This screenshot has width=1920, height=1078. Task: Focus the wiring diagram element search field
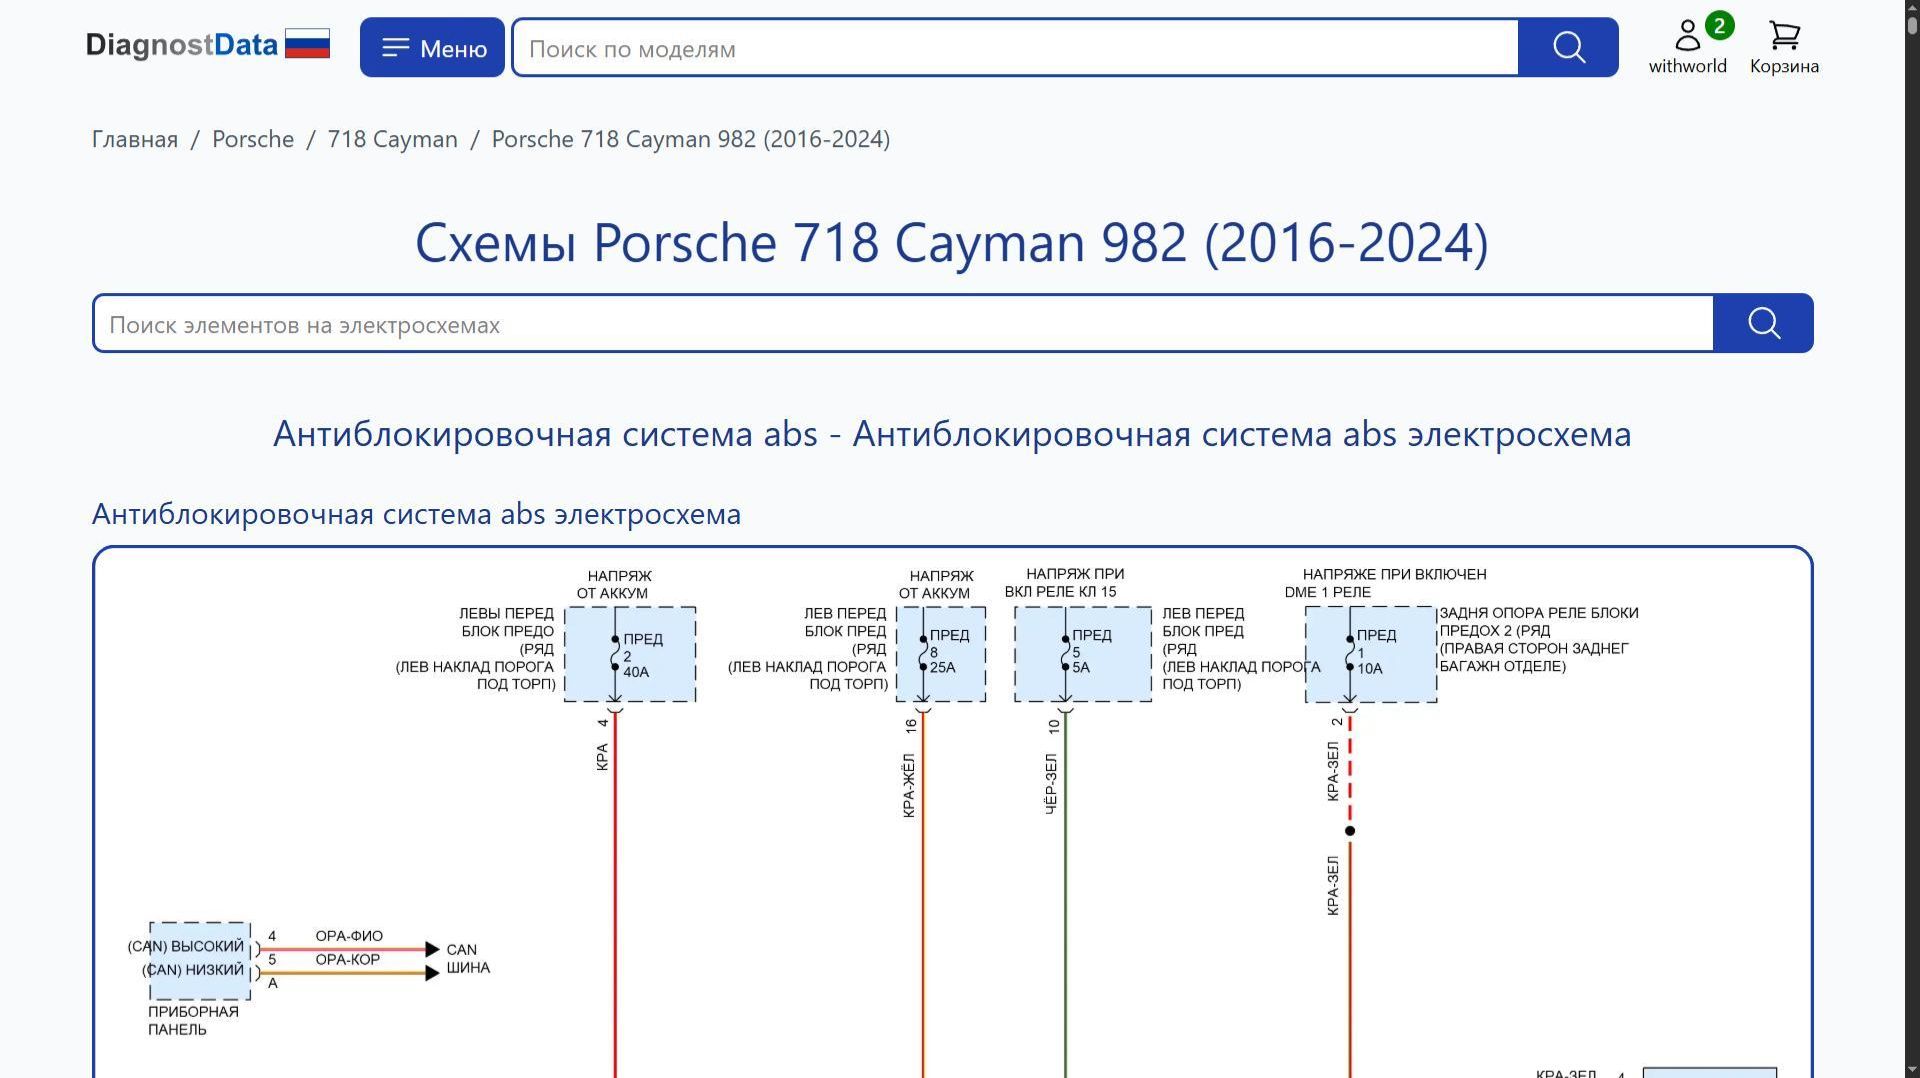coord(904,324)
